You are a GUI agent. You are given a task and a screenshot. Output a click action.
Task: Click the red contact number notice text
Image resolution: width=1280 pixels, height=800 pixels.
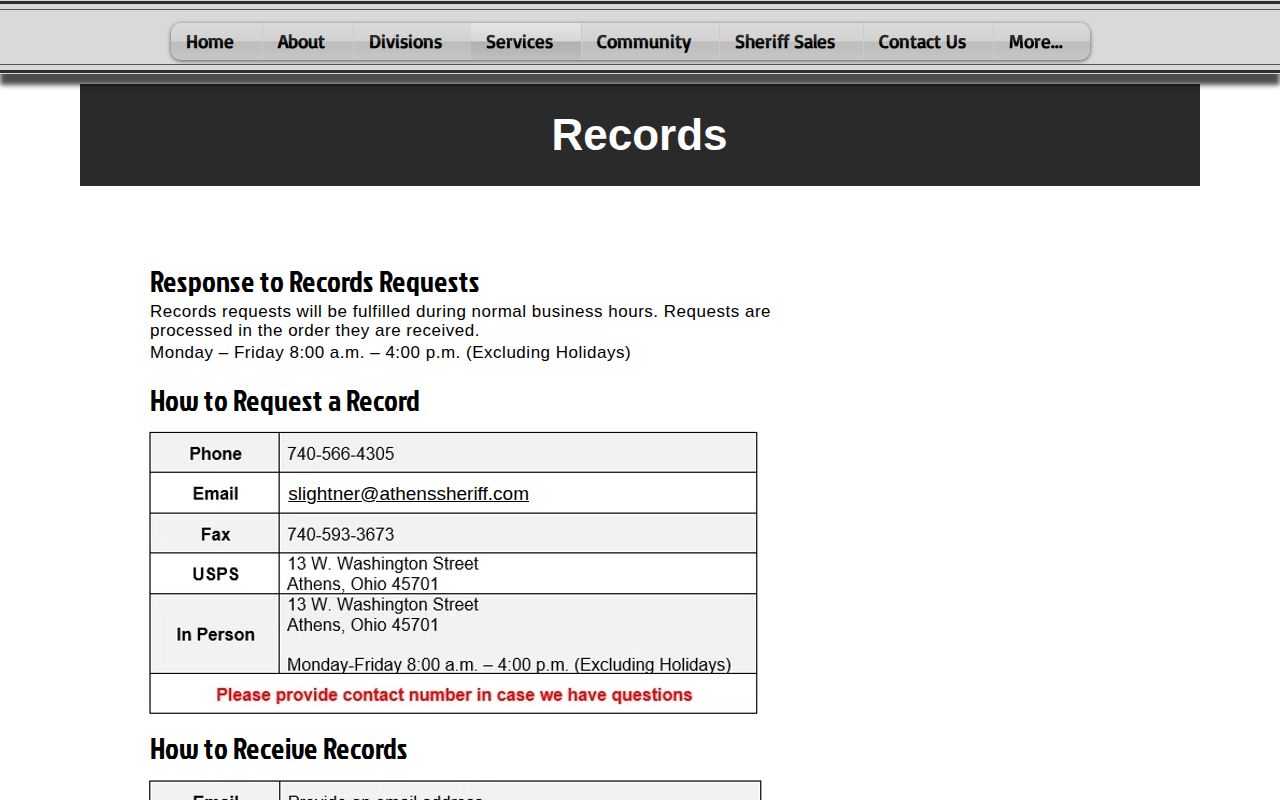pos(454,694)
